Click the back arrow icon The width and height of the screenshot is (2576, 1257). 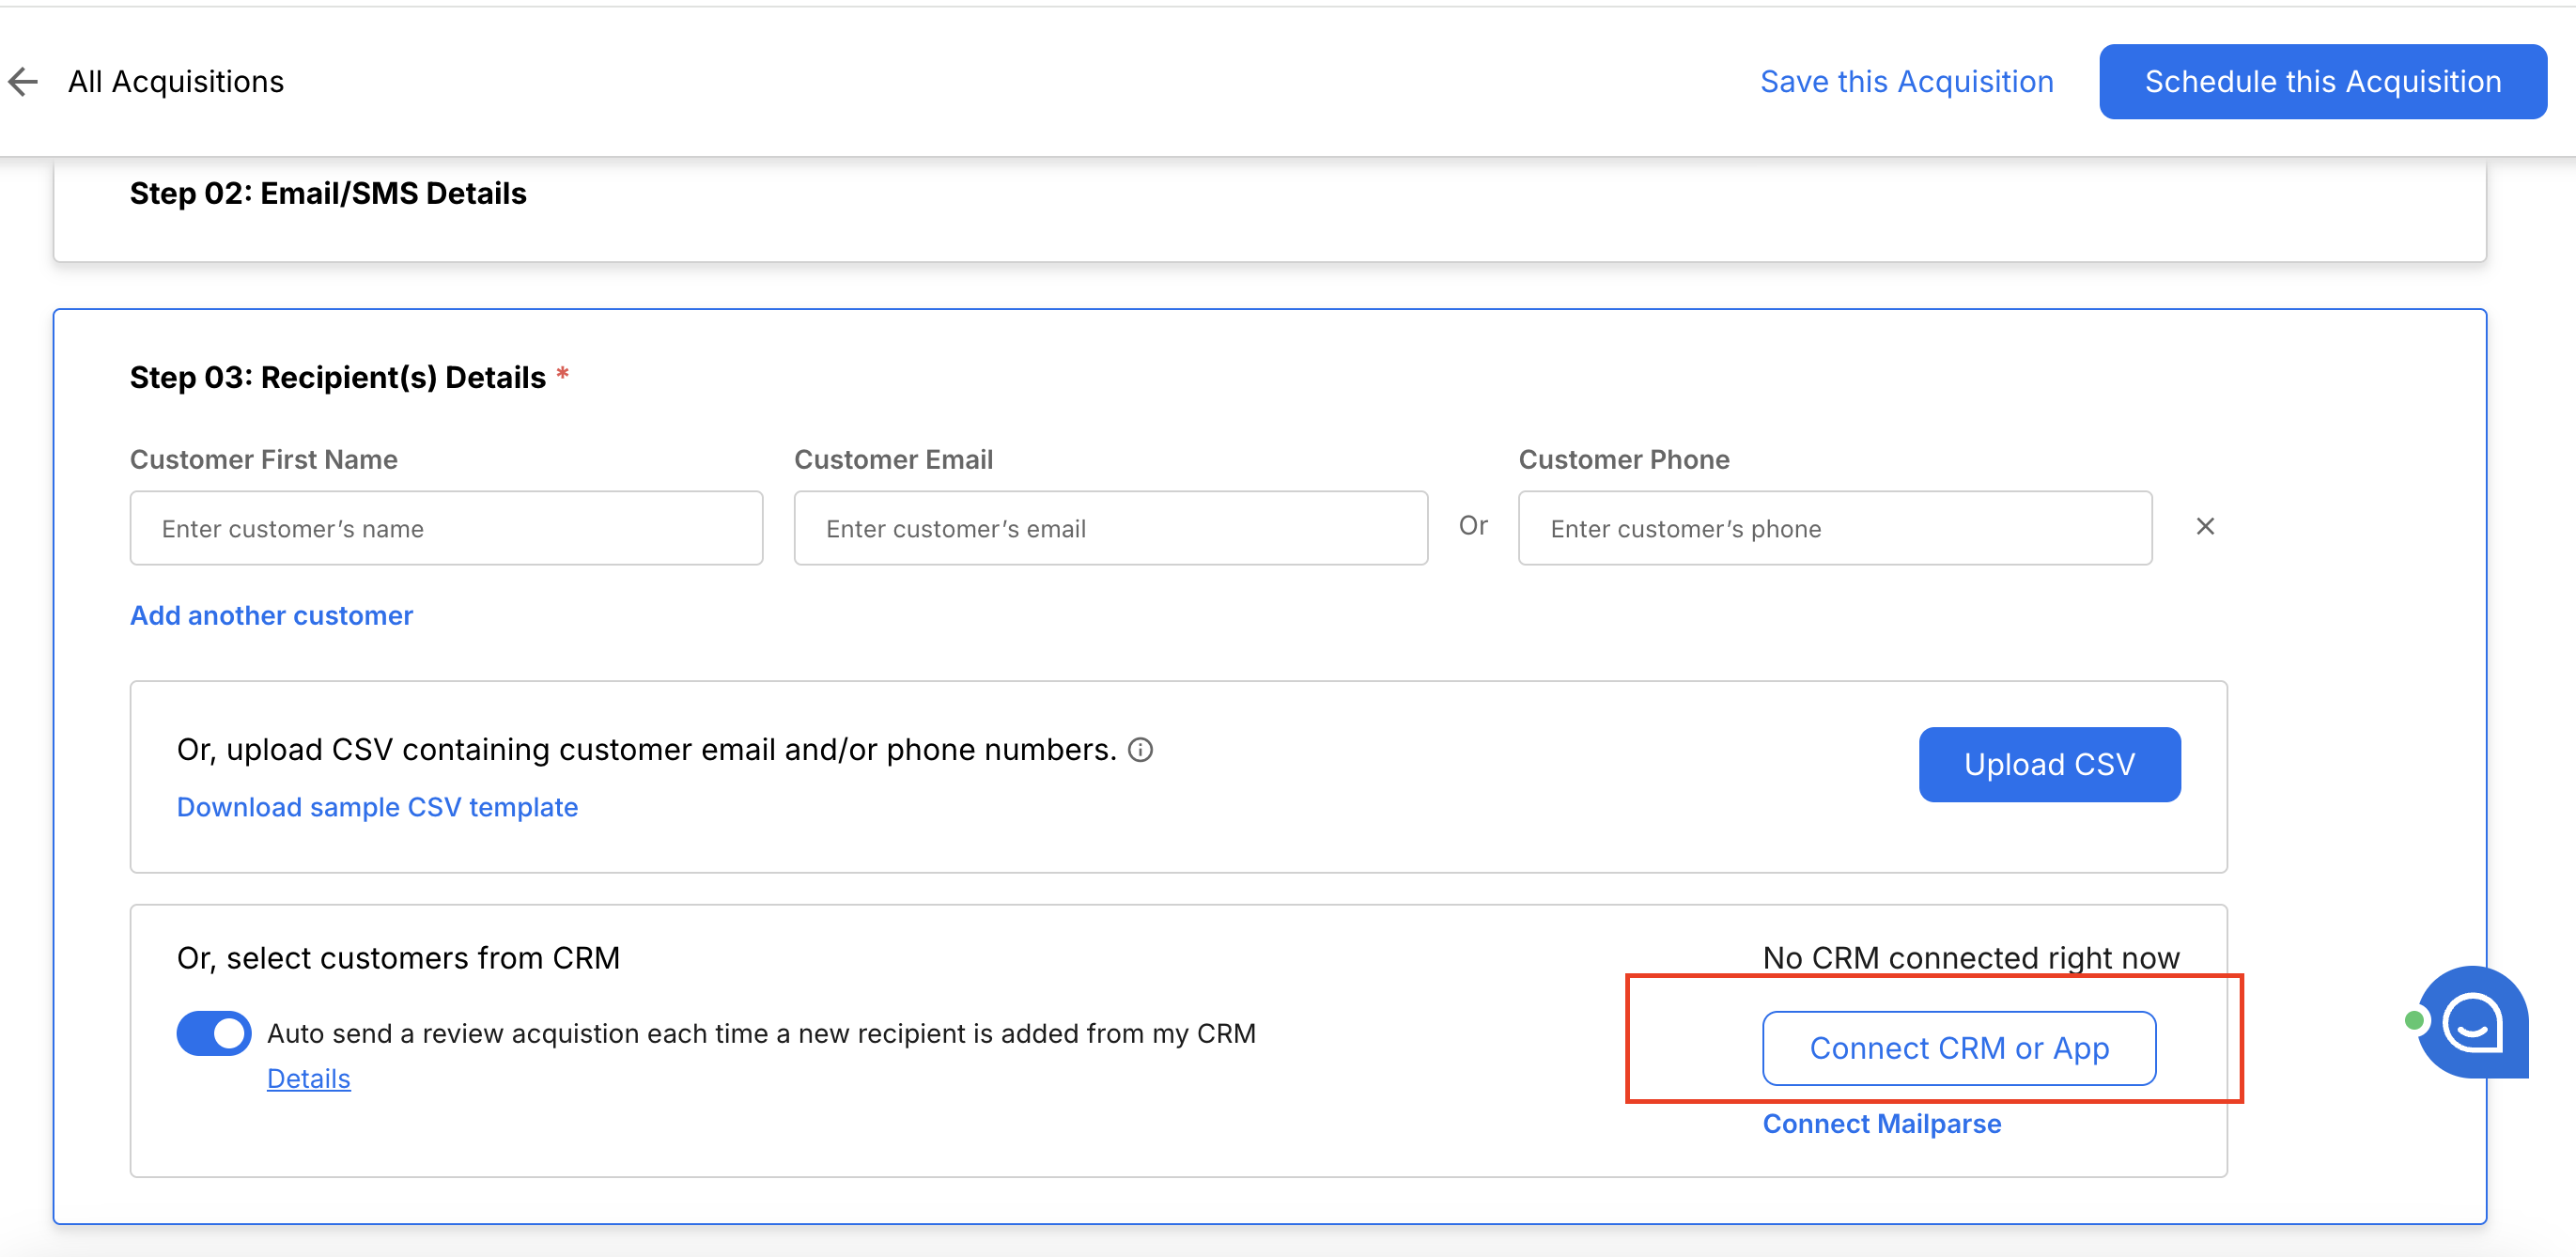(x=23, y=81)
